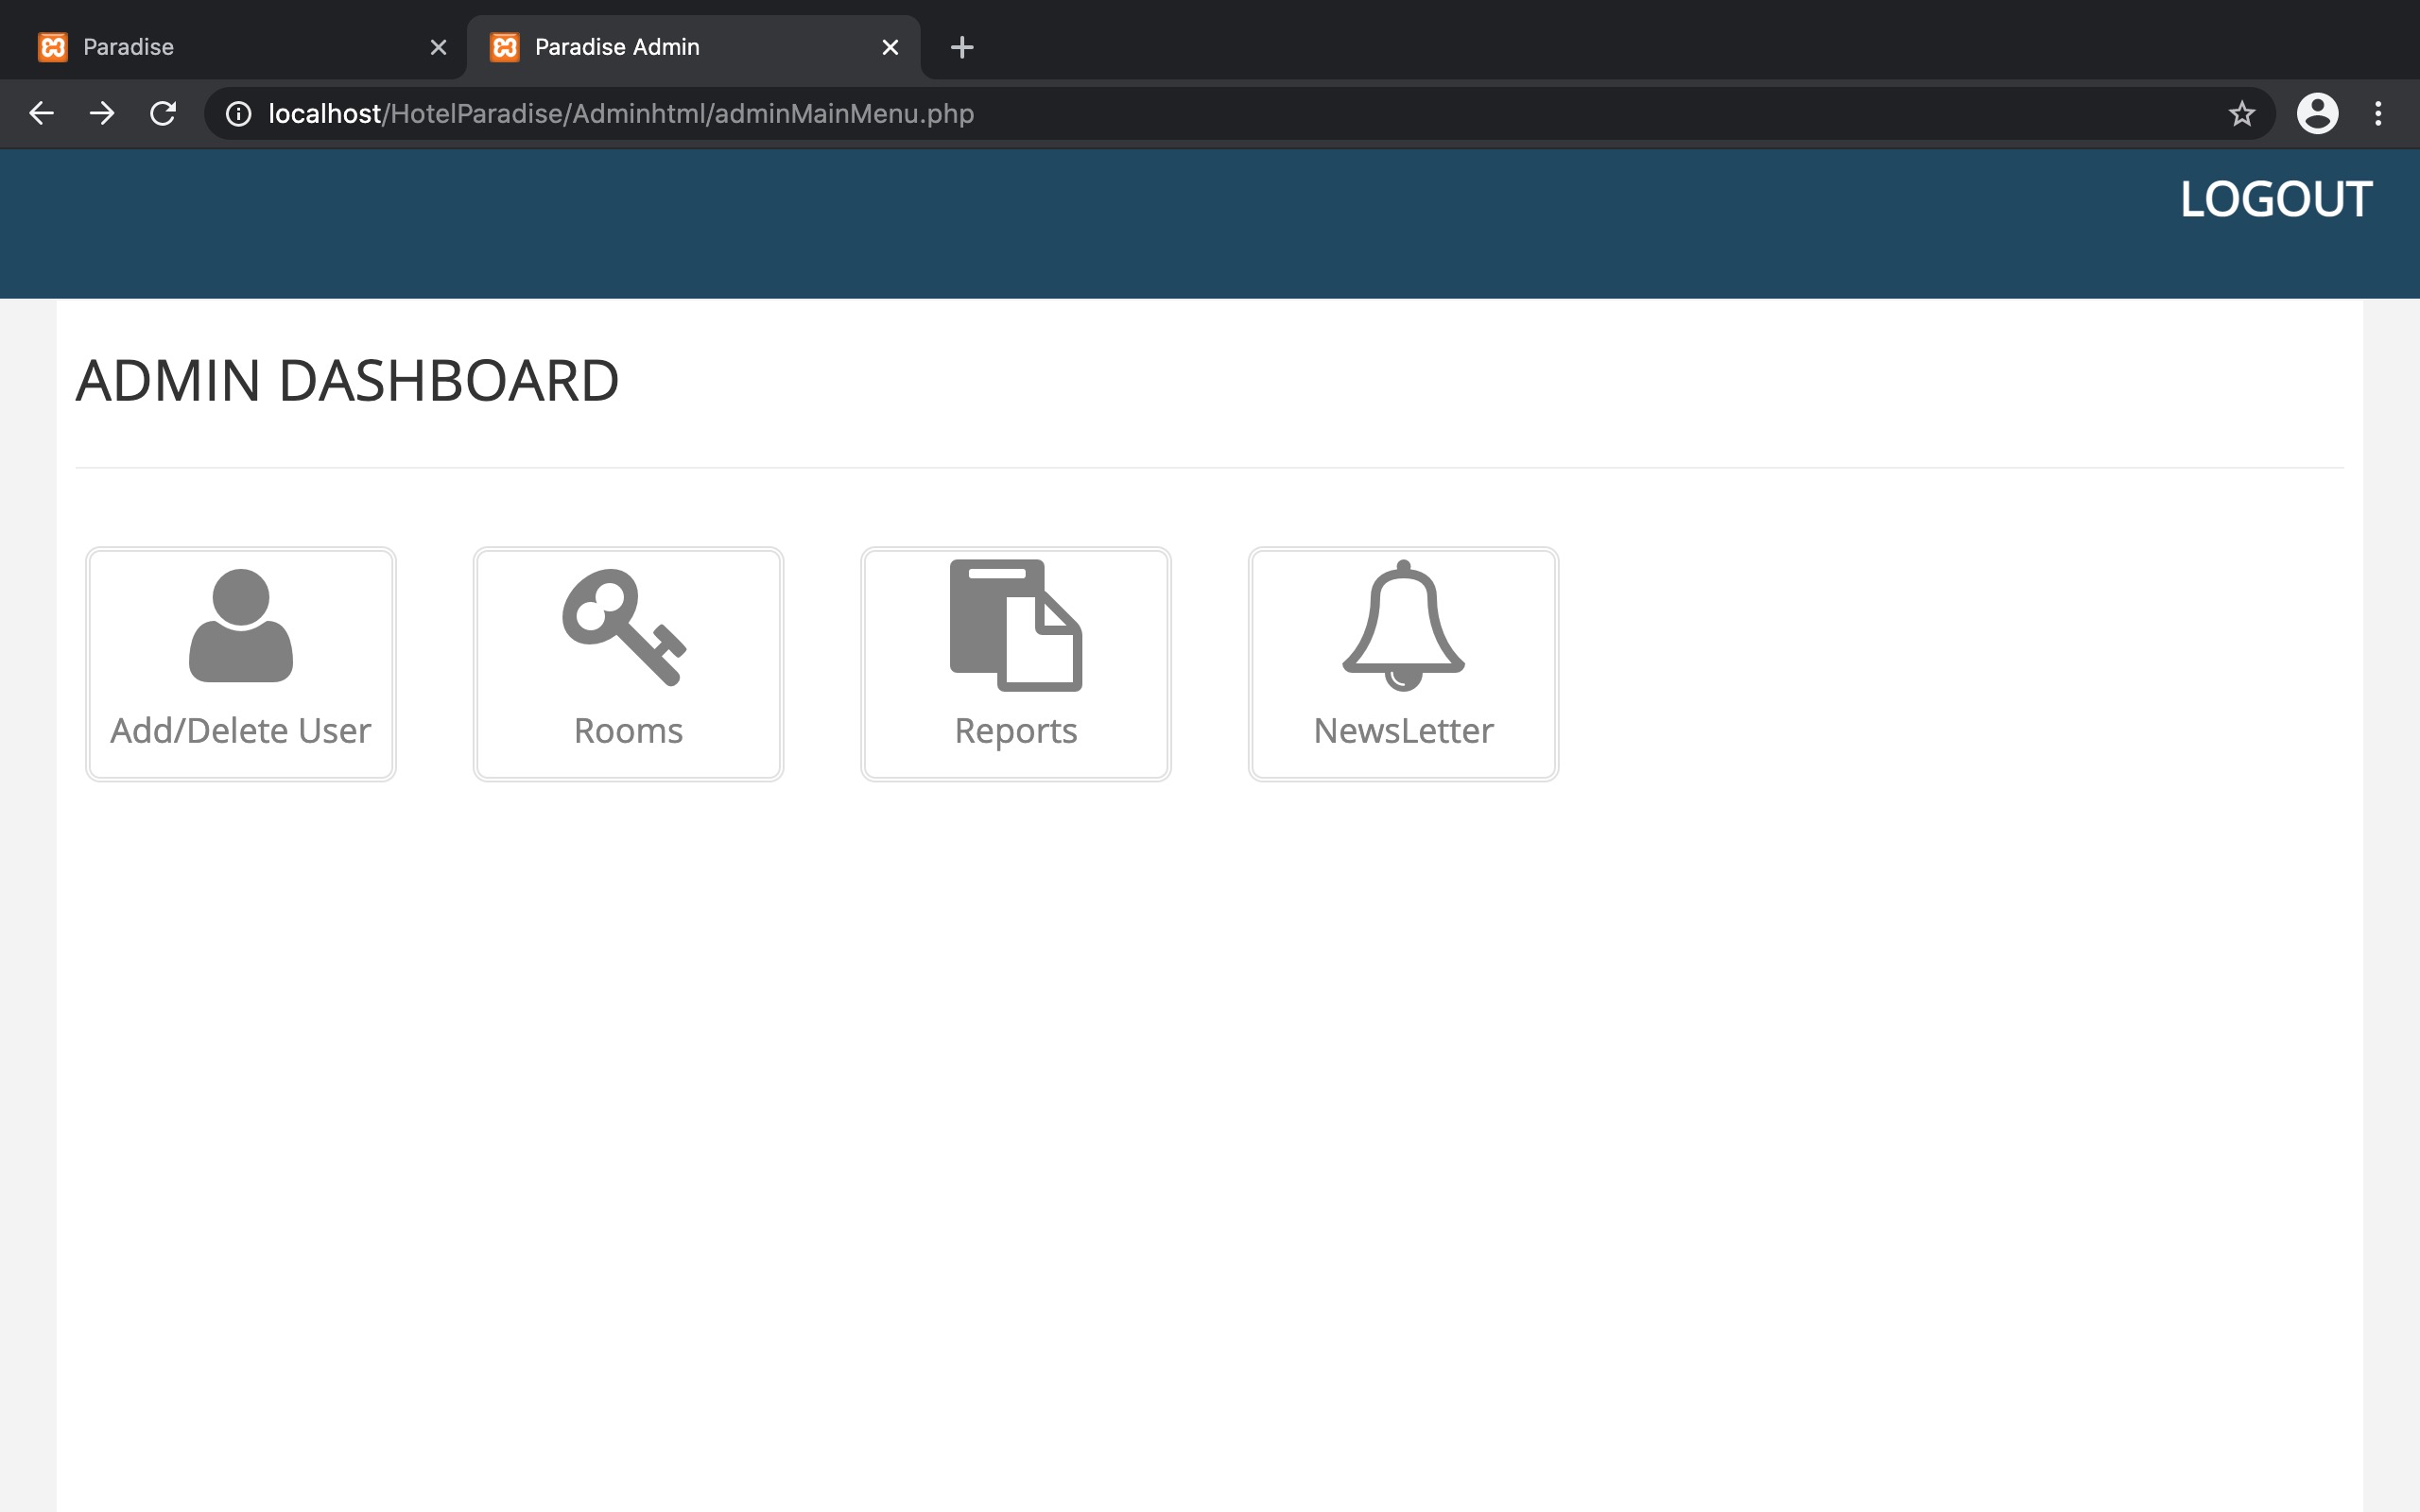Reload the page with the refresh icon
2420x1512 pixels.
tap(163, 114)
